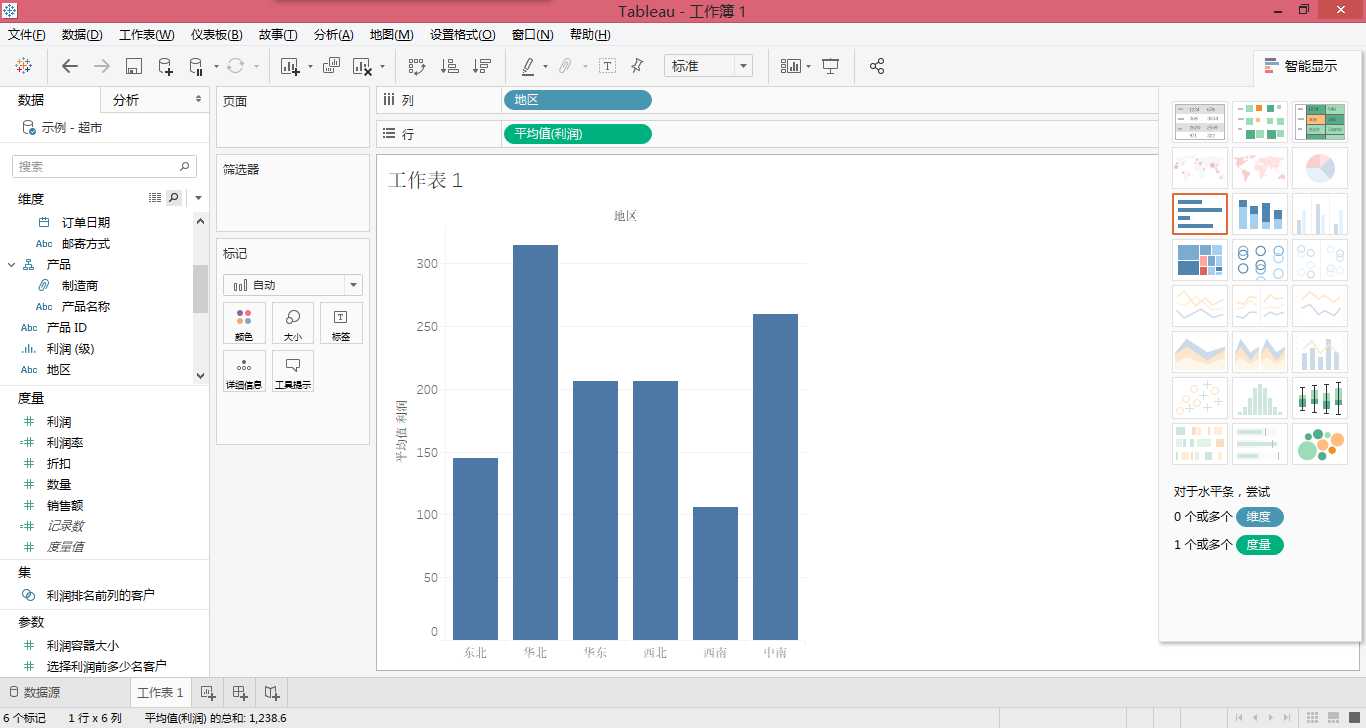Click the redo forward arrow
1366x728 pixels.
point(101,66)
